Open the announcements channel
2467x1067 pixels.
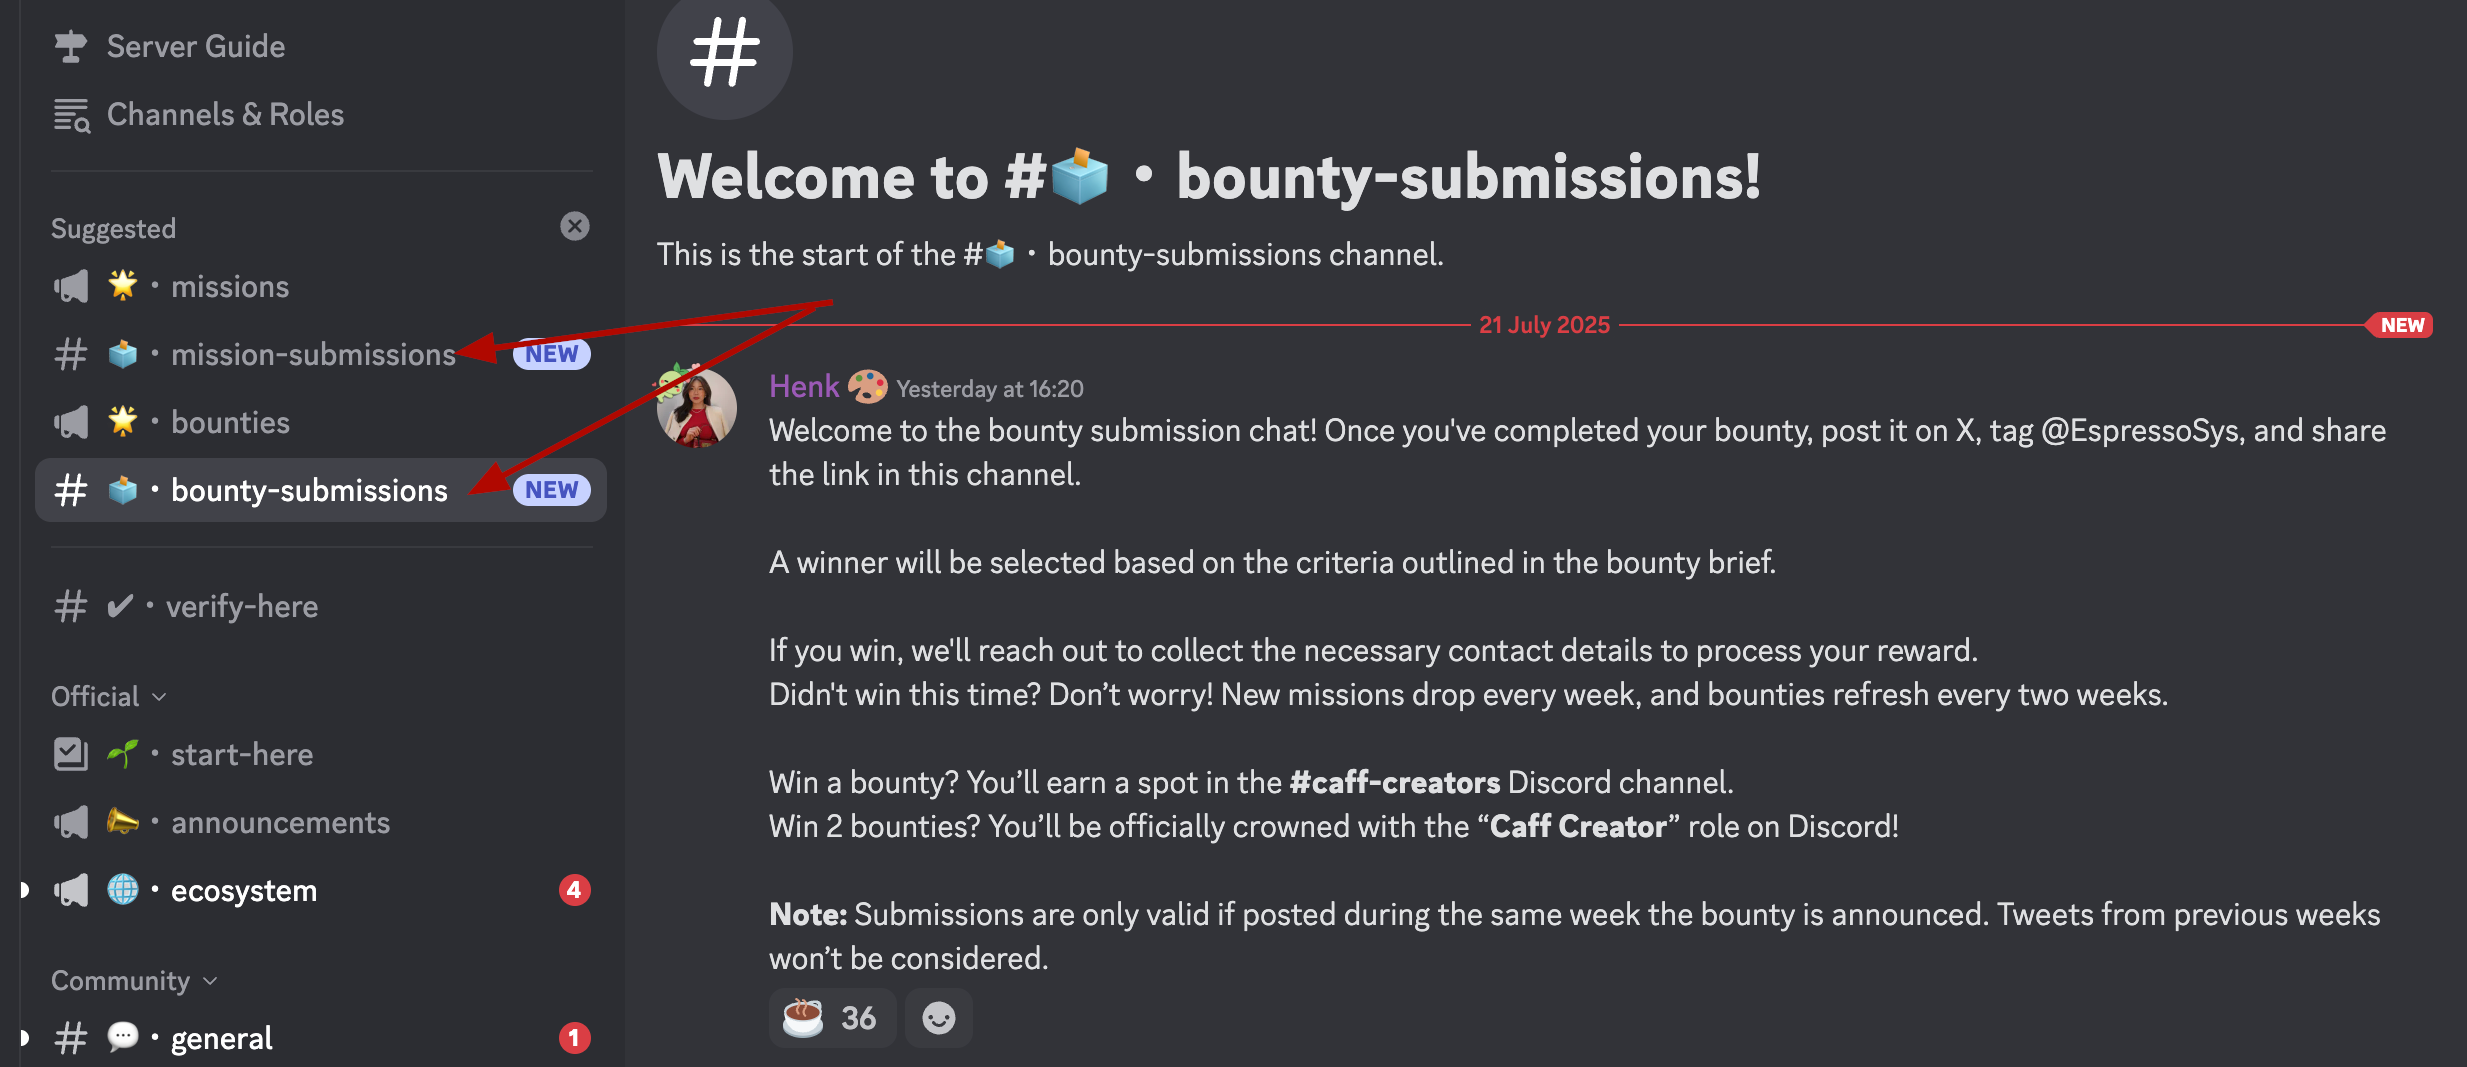click(x=280, y=823)
